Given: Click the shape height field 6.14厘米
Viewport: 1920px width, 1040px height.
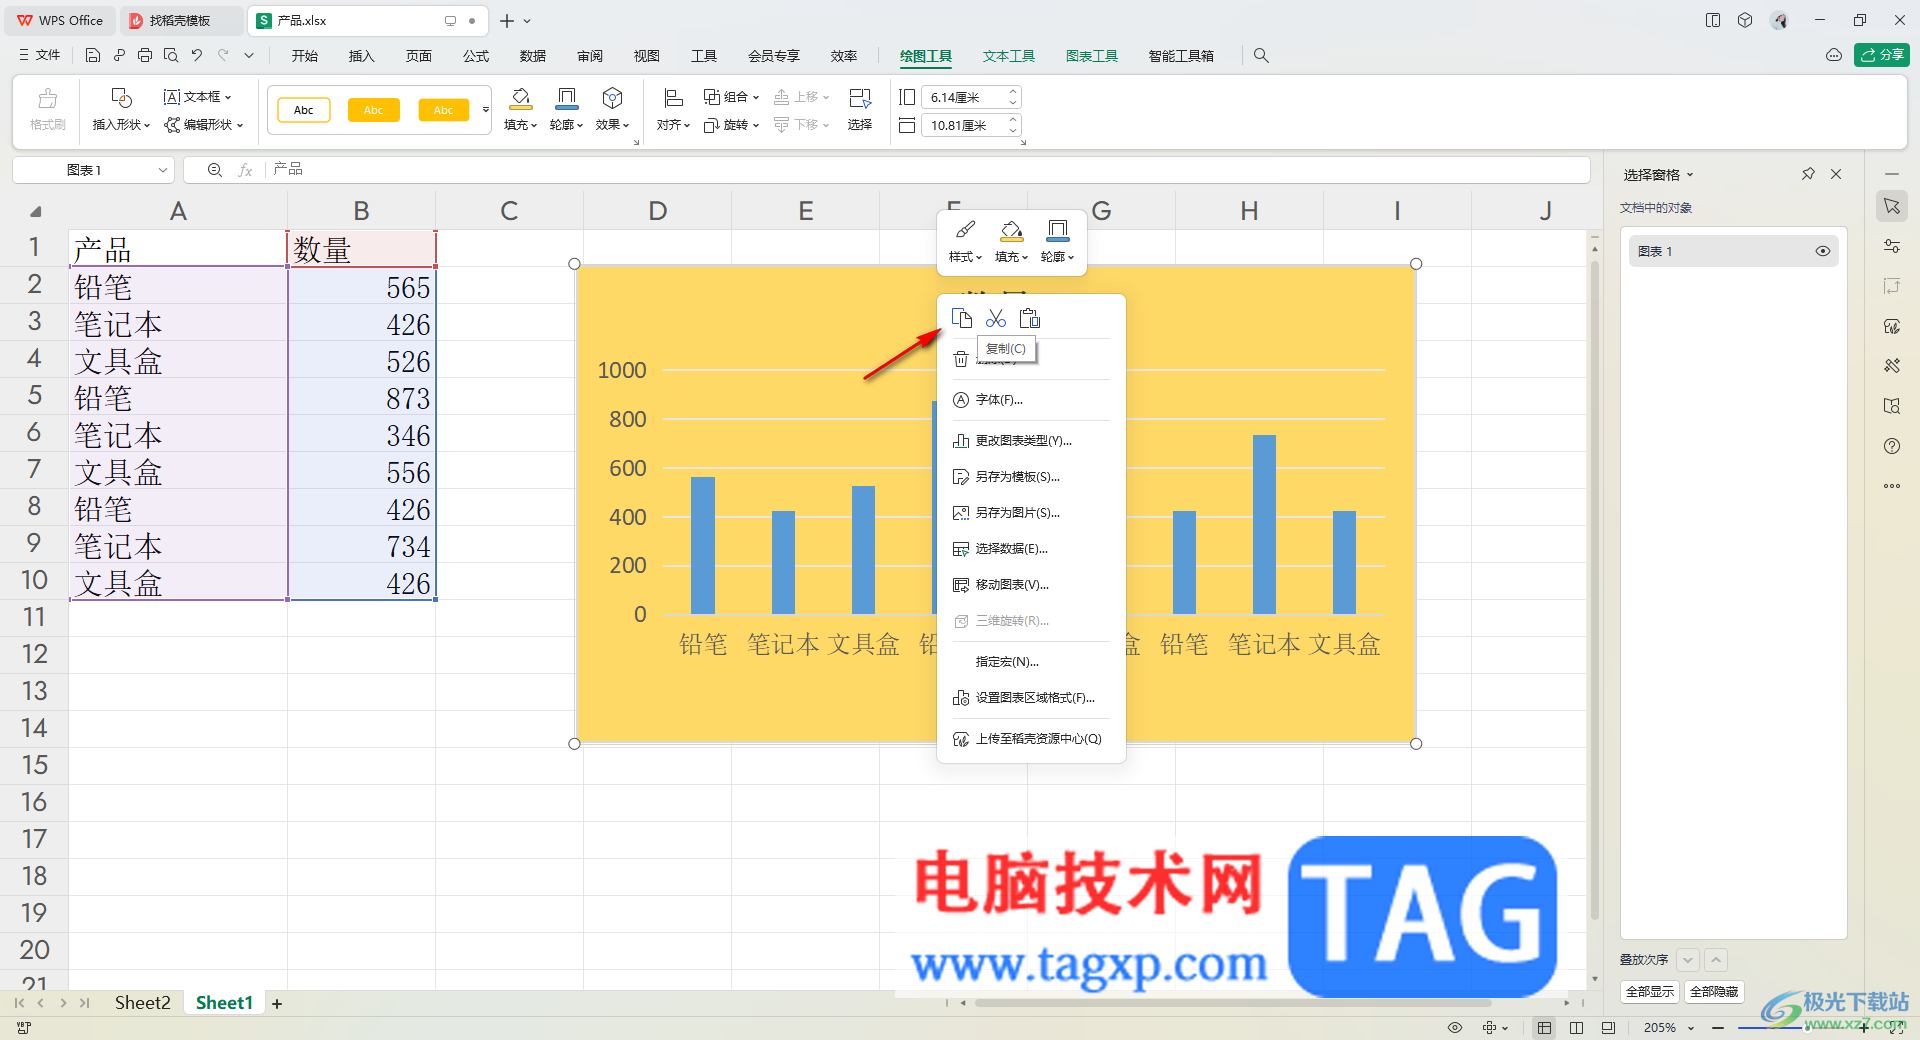Looking at the screenshot, I should [970, 97].
